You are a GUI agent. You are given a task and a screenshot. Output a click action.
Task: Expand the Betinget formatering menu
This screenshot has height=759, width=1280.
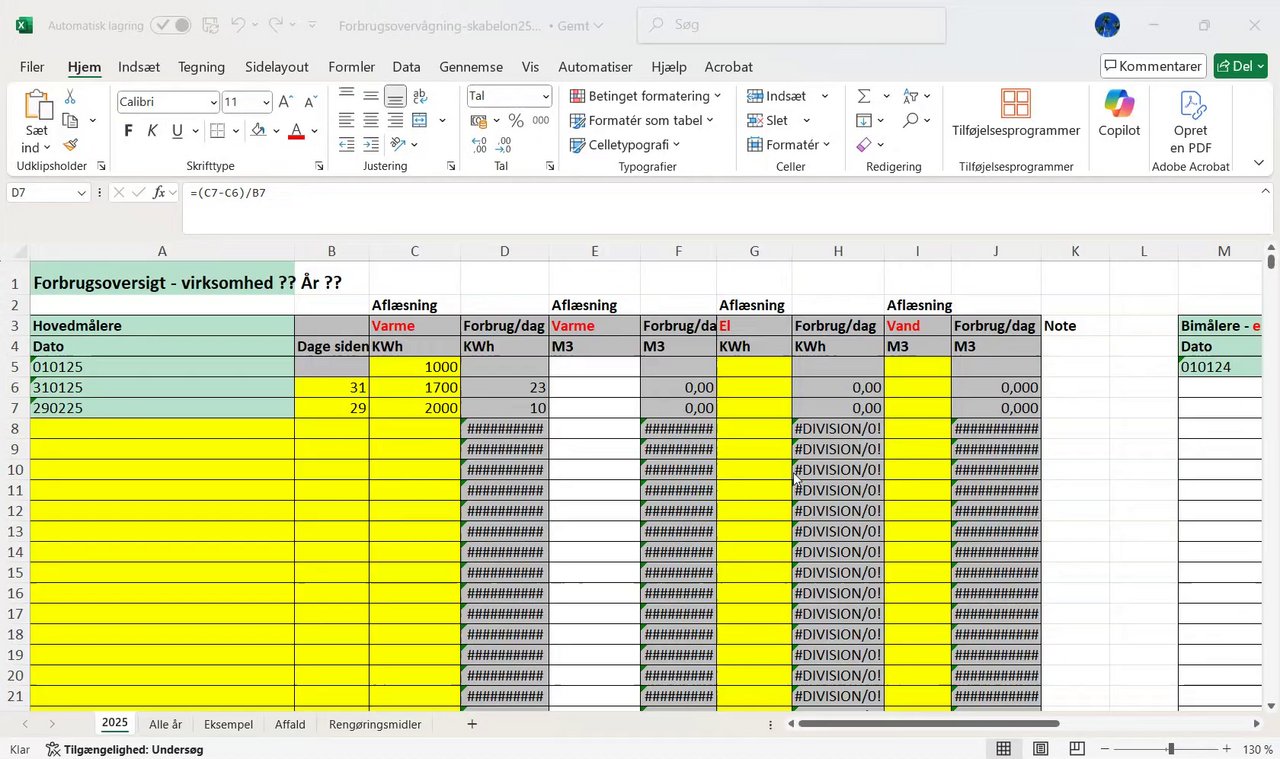pyautogui.click(x=645, y=96)
